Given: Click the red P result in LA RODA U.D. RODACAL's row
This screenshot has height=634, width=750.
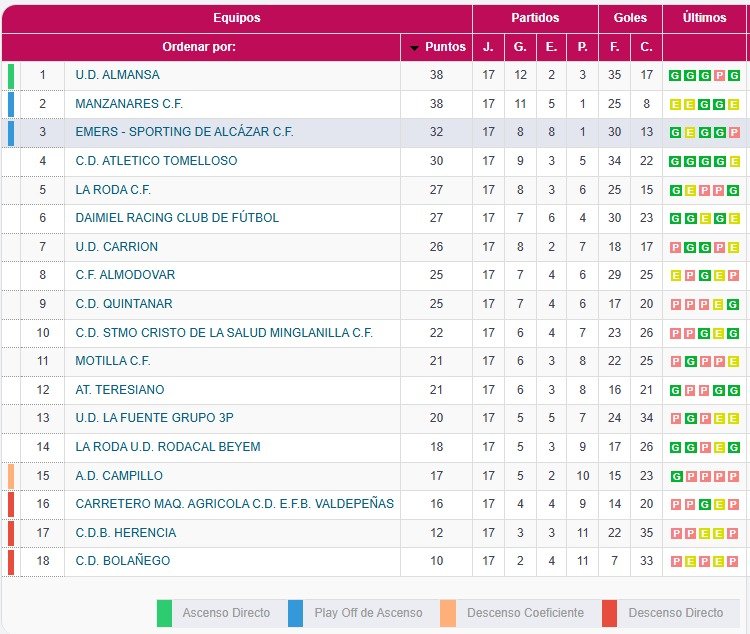Looking at the screenshot, I should pyautogui.click(x=705, y=448).
